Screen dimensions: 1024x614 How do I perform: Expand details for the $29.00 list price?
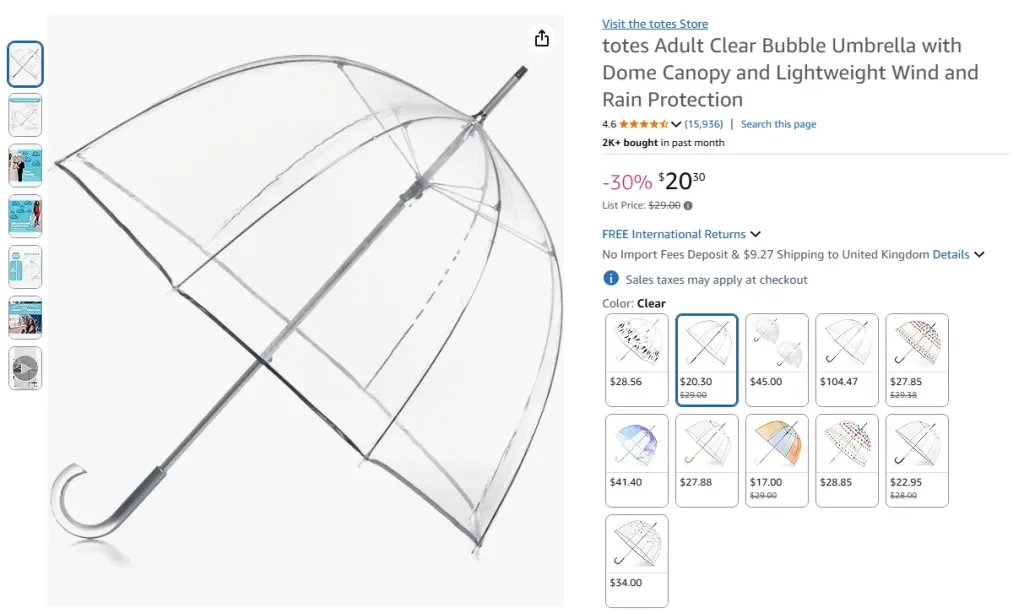click(x=688, y=204)
